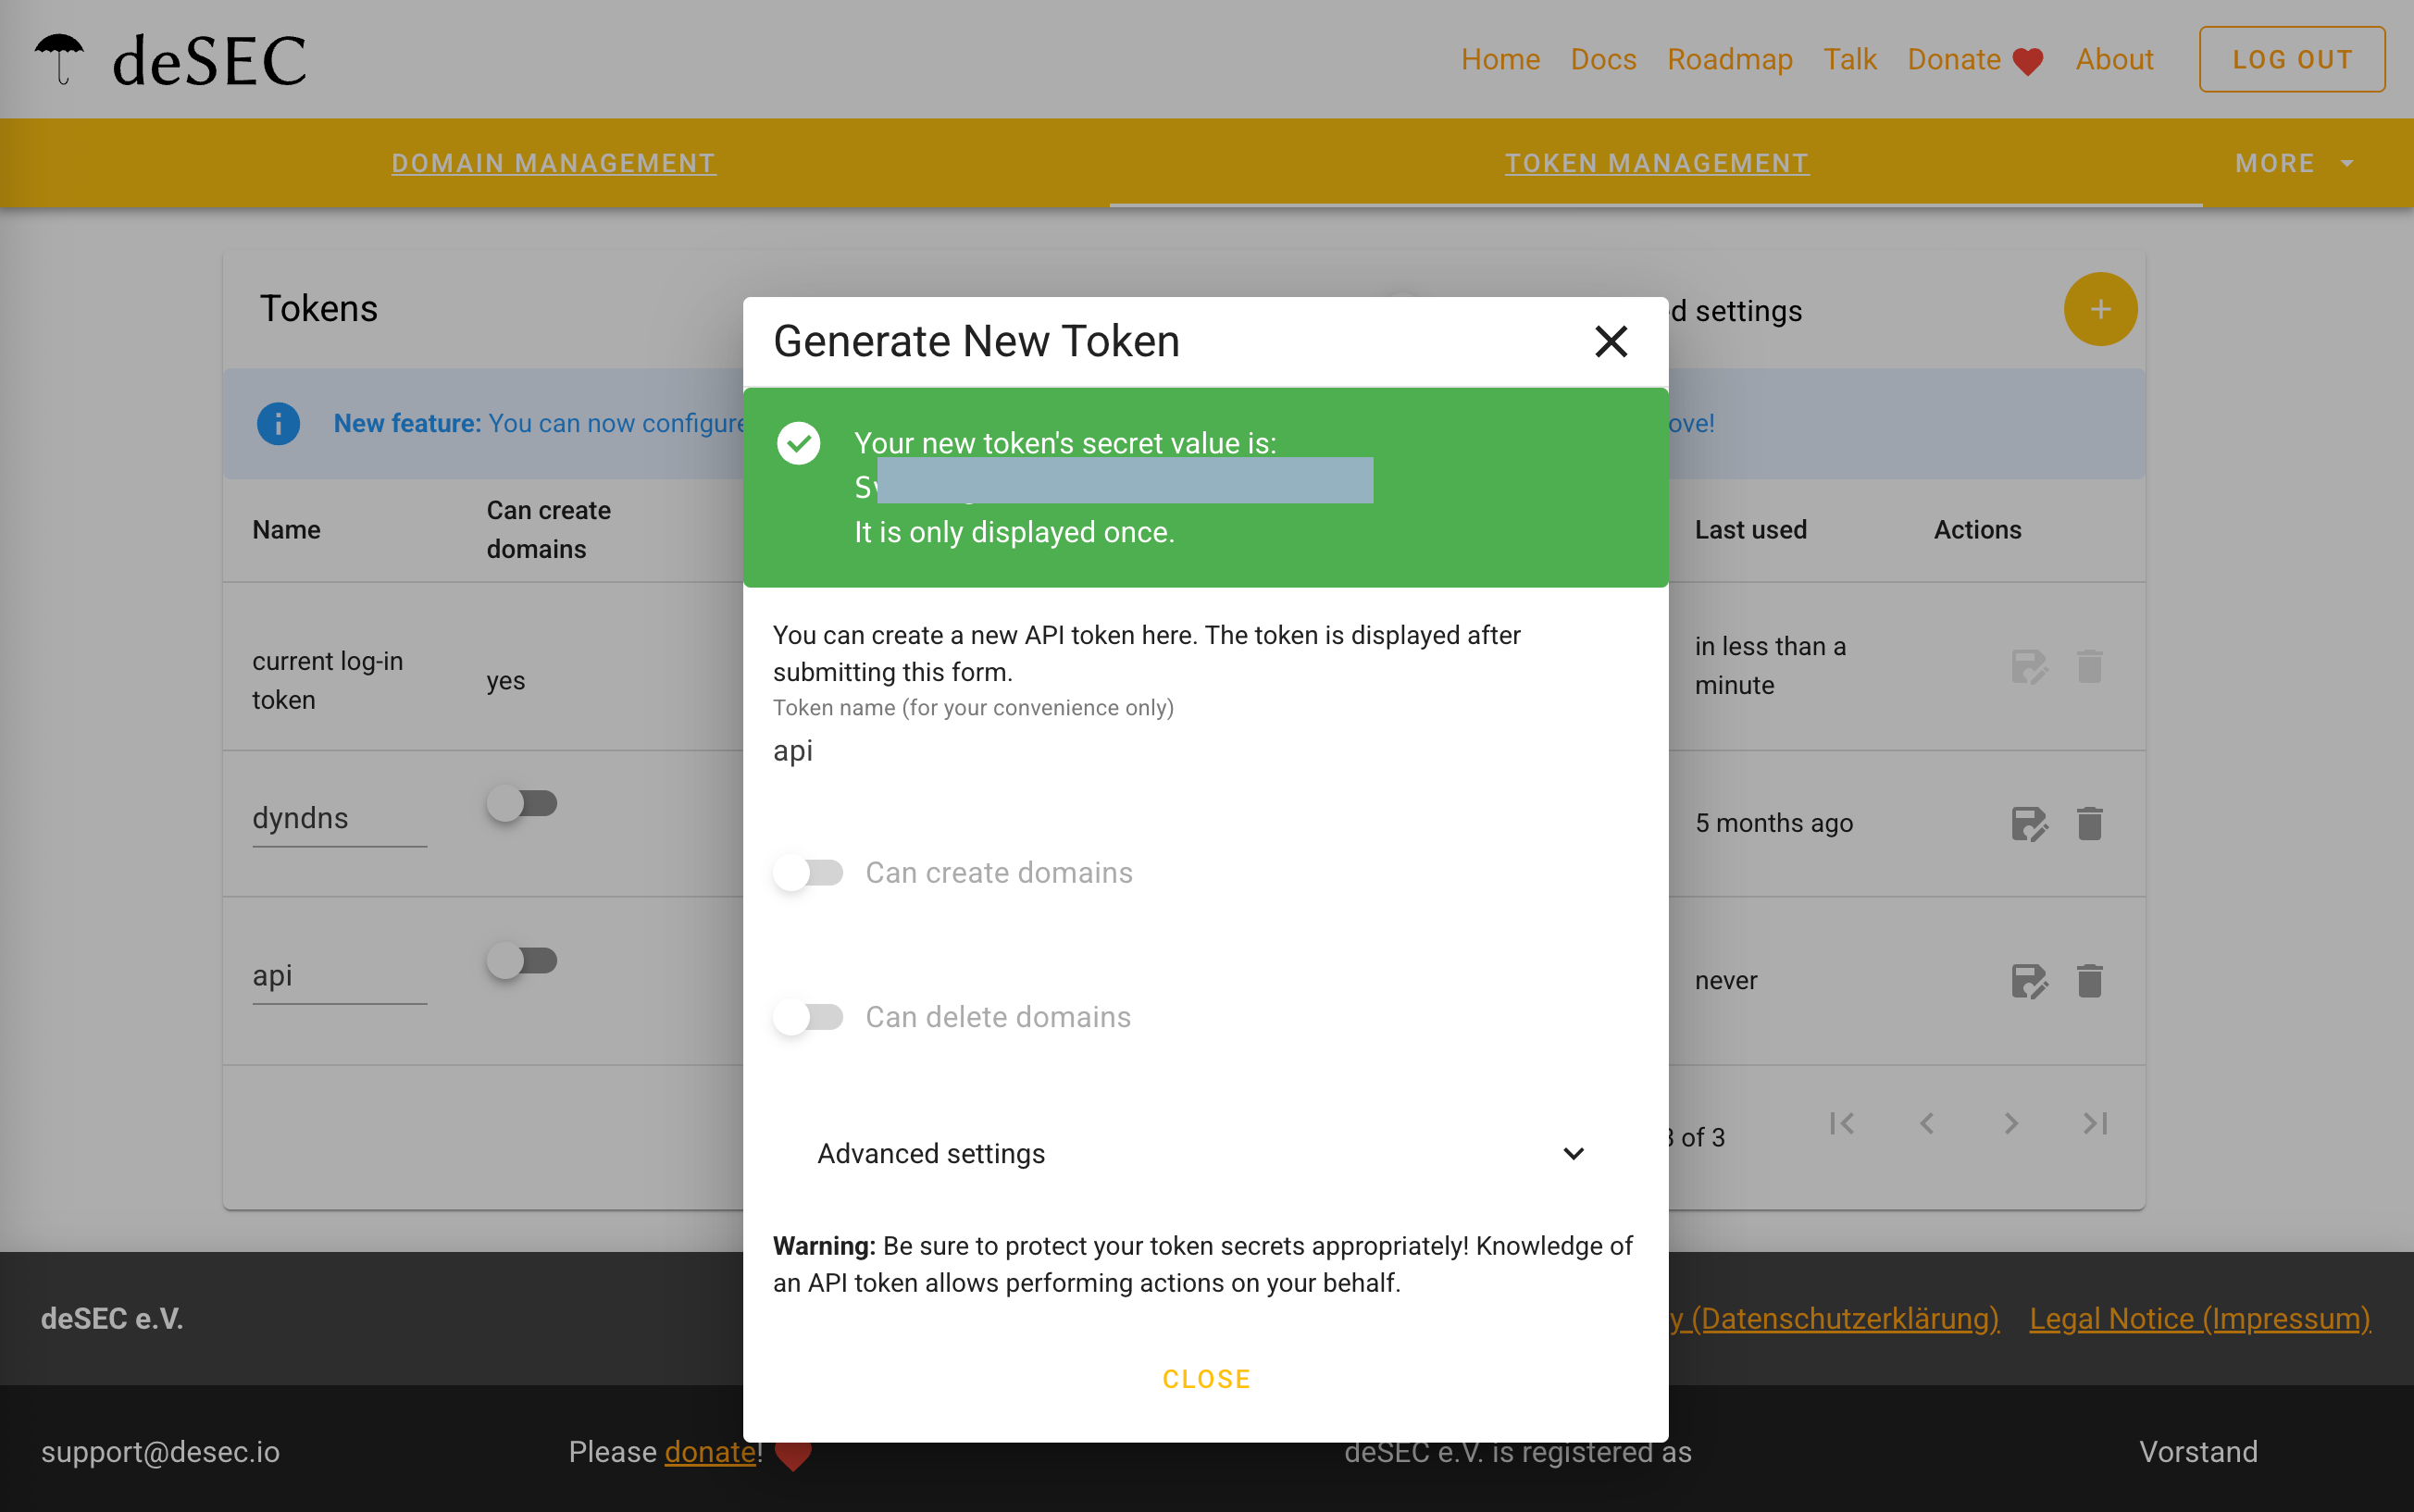2414x1512 pixels.
Task: Go to first page of tokens table
Action: coord(1842,1124)
